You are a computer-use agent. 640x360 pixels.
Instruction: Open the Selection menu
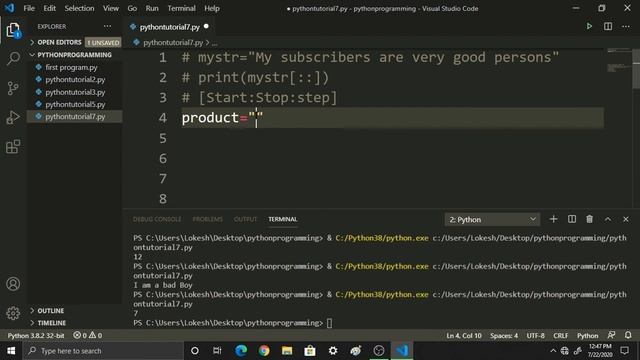pos(79,8)
